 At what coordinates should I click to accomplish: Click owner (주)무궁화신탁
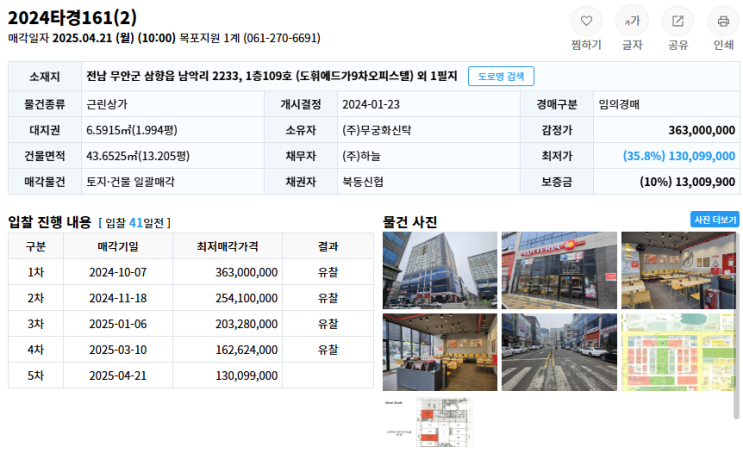pyautogui.click(x=377, y=130)
